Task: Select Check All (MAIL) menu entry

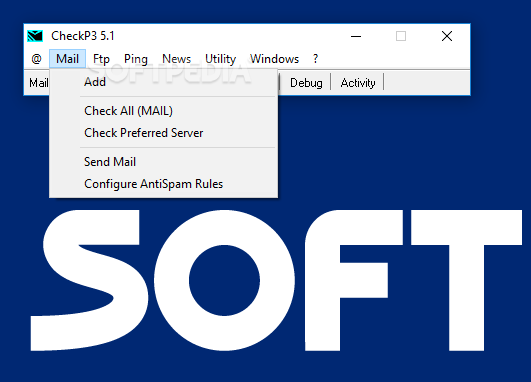Action: coord(164,111)
